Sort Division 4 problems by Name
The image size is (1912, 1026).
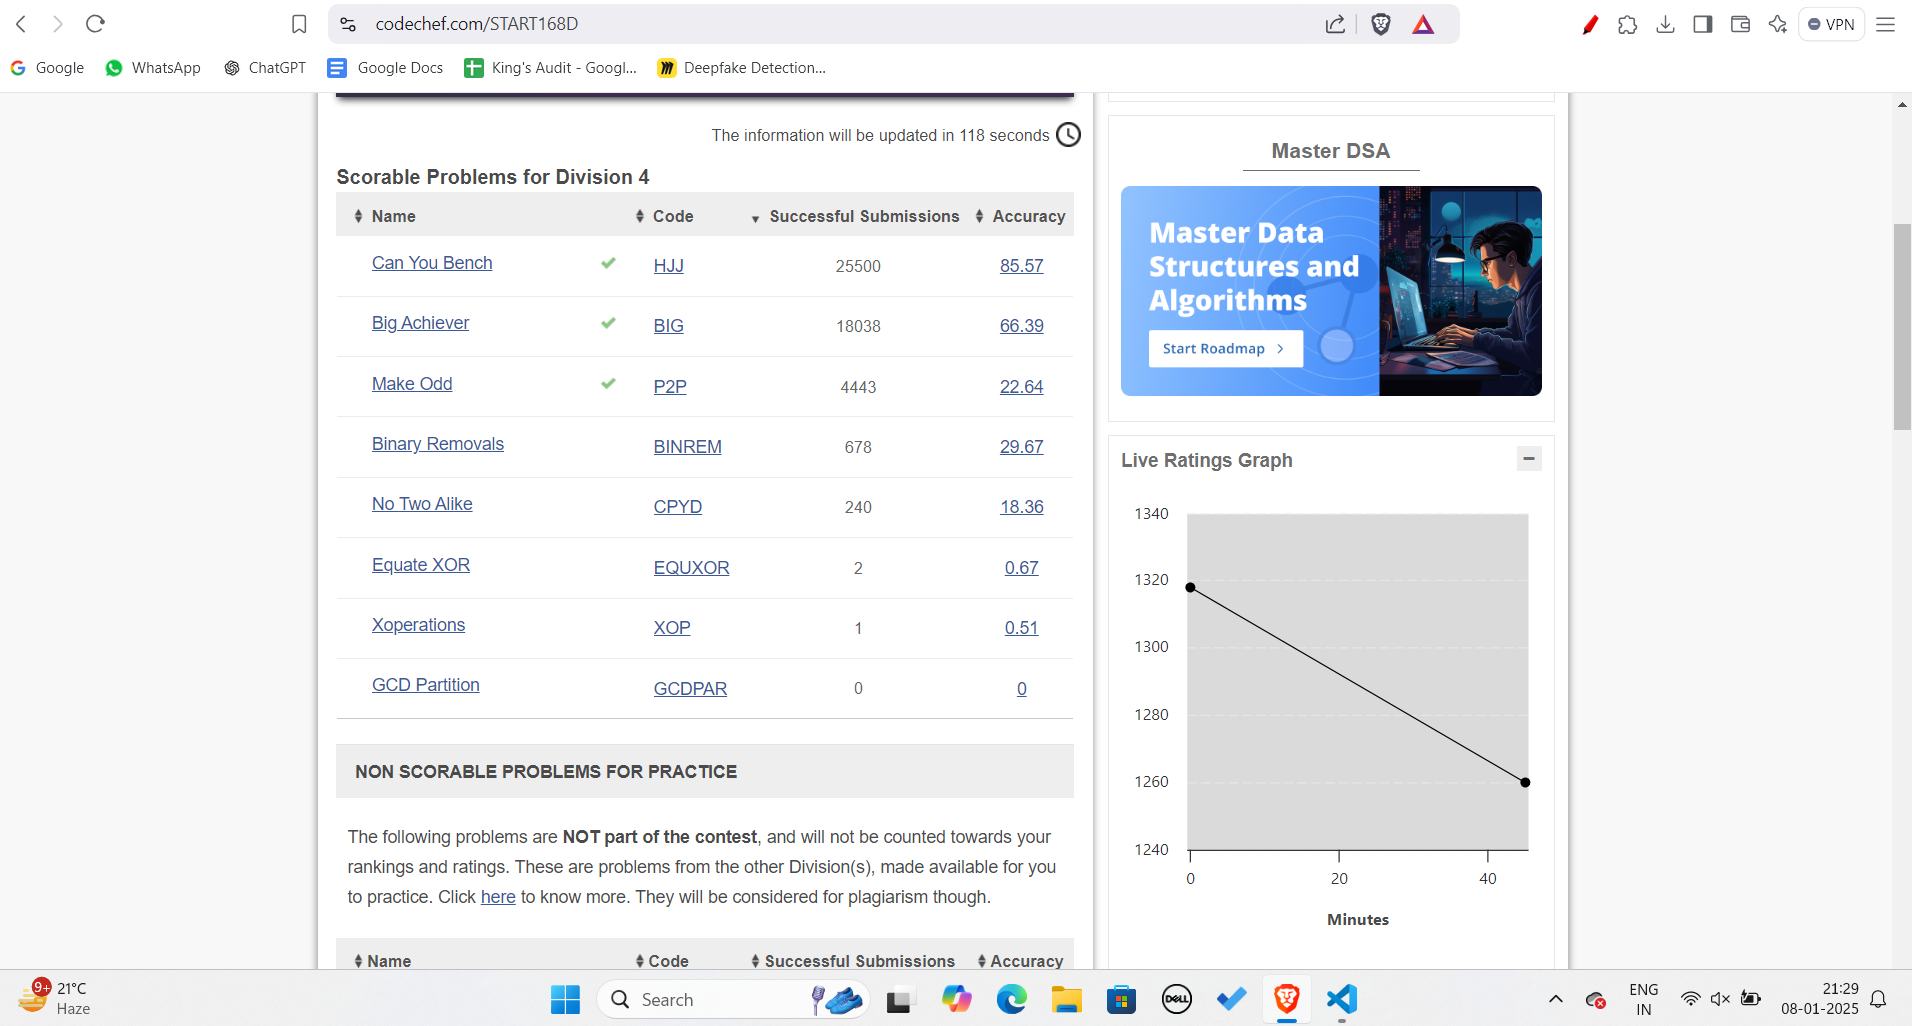(x=385, y=216)
